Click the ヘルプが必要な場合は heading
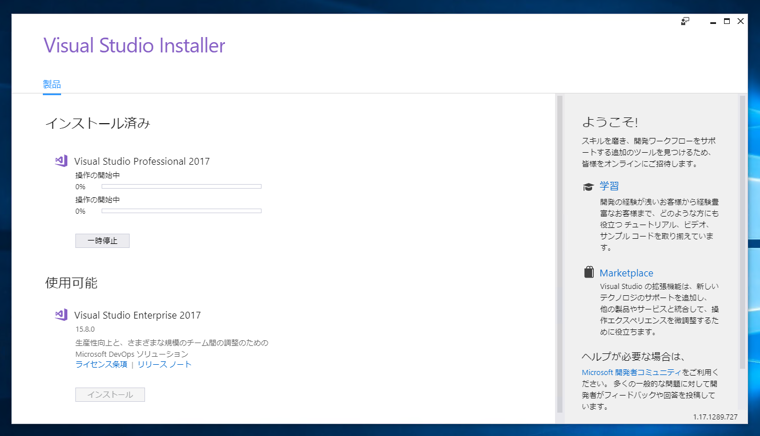This screenshot has width=760, height=436. pos(633,357)
